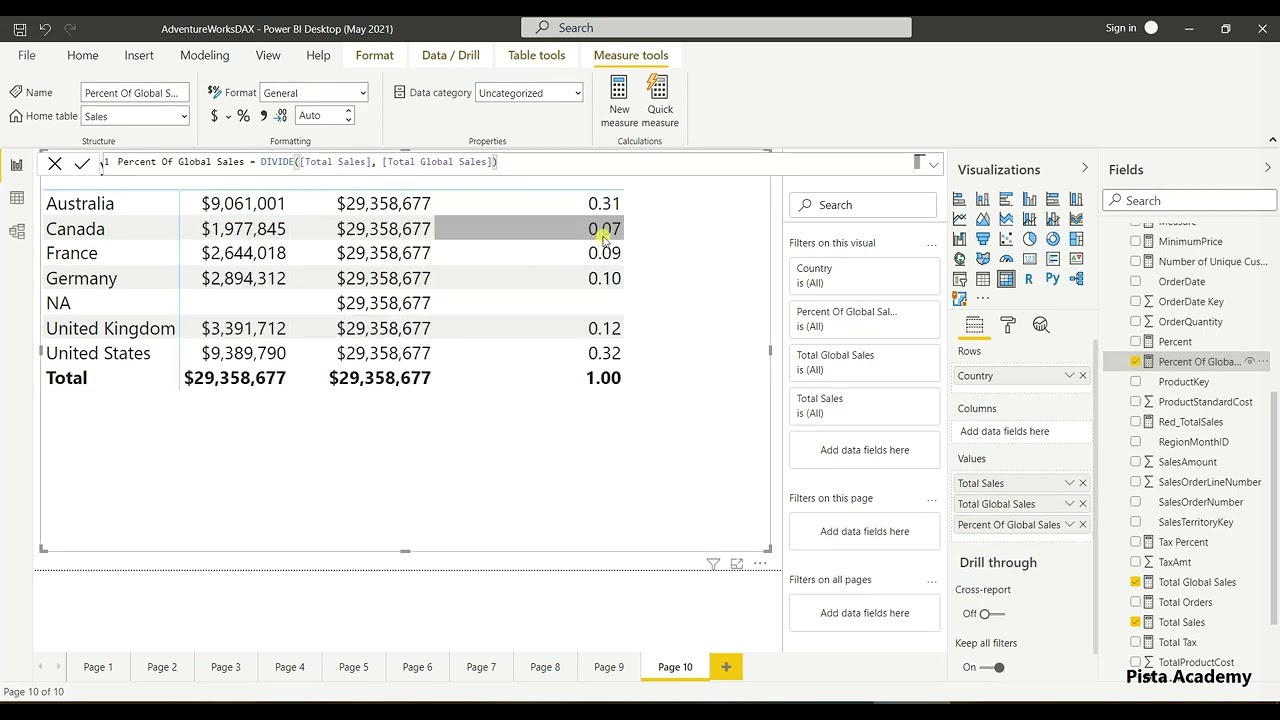Viewport: 1280px width, 720px height.
Task: Go to the Page 9 tab
Action: point(609,667)
